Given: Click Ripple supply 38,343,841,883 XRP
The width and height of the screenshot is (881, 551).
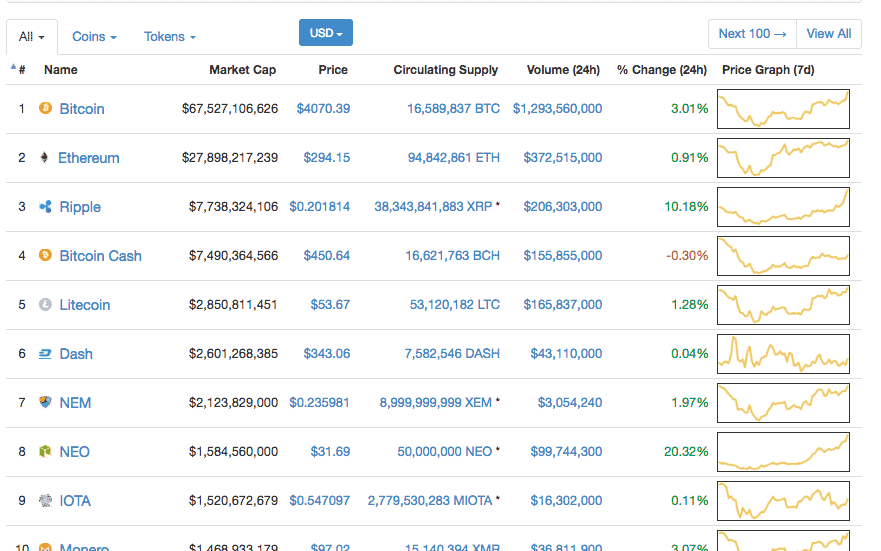Looking at the screenshot, I should [x=433, y=206].
